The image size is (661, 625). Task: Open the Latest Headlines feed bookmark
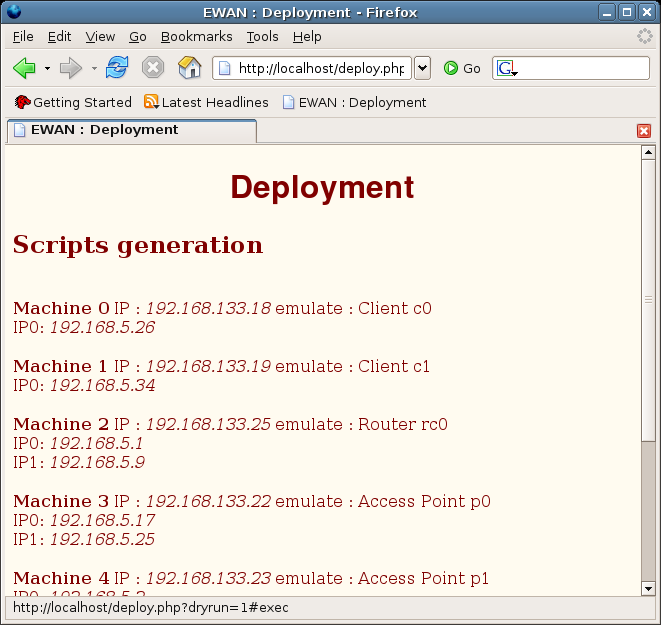click(206, 102)
